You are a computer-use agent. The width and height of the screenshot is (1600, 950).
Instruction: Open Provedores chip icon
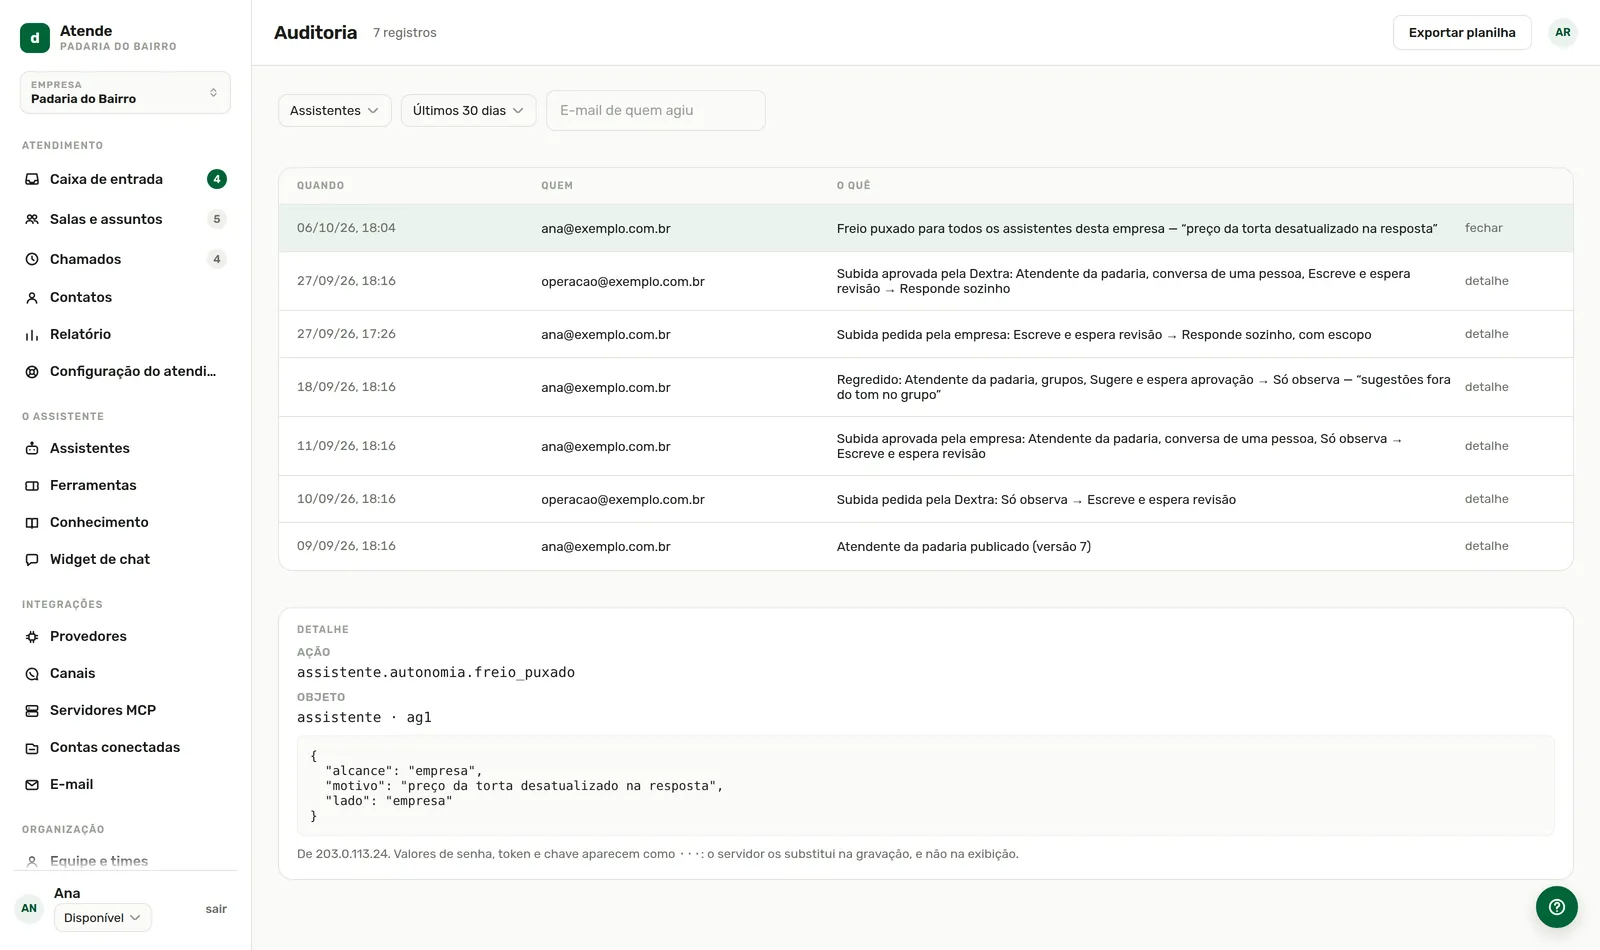point(32,636)
